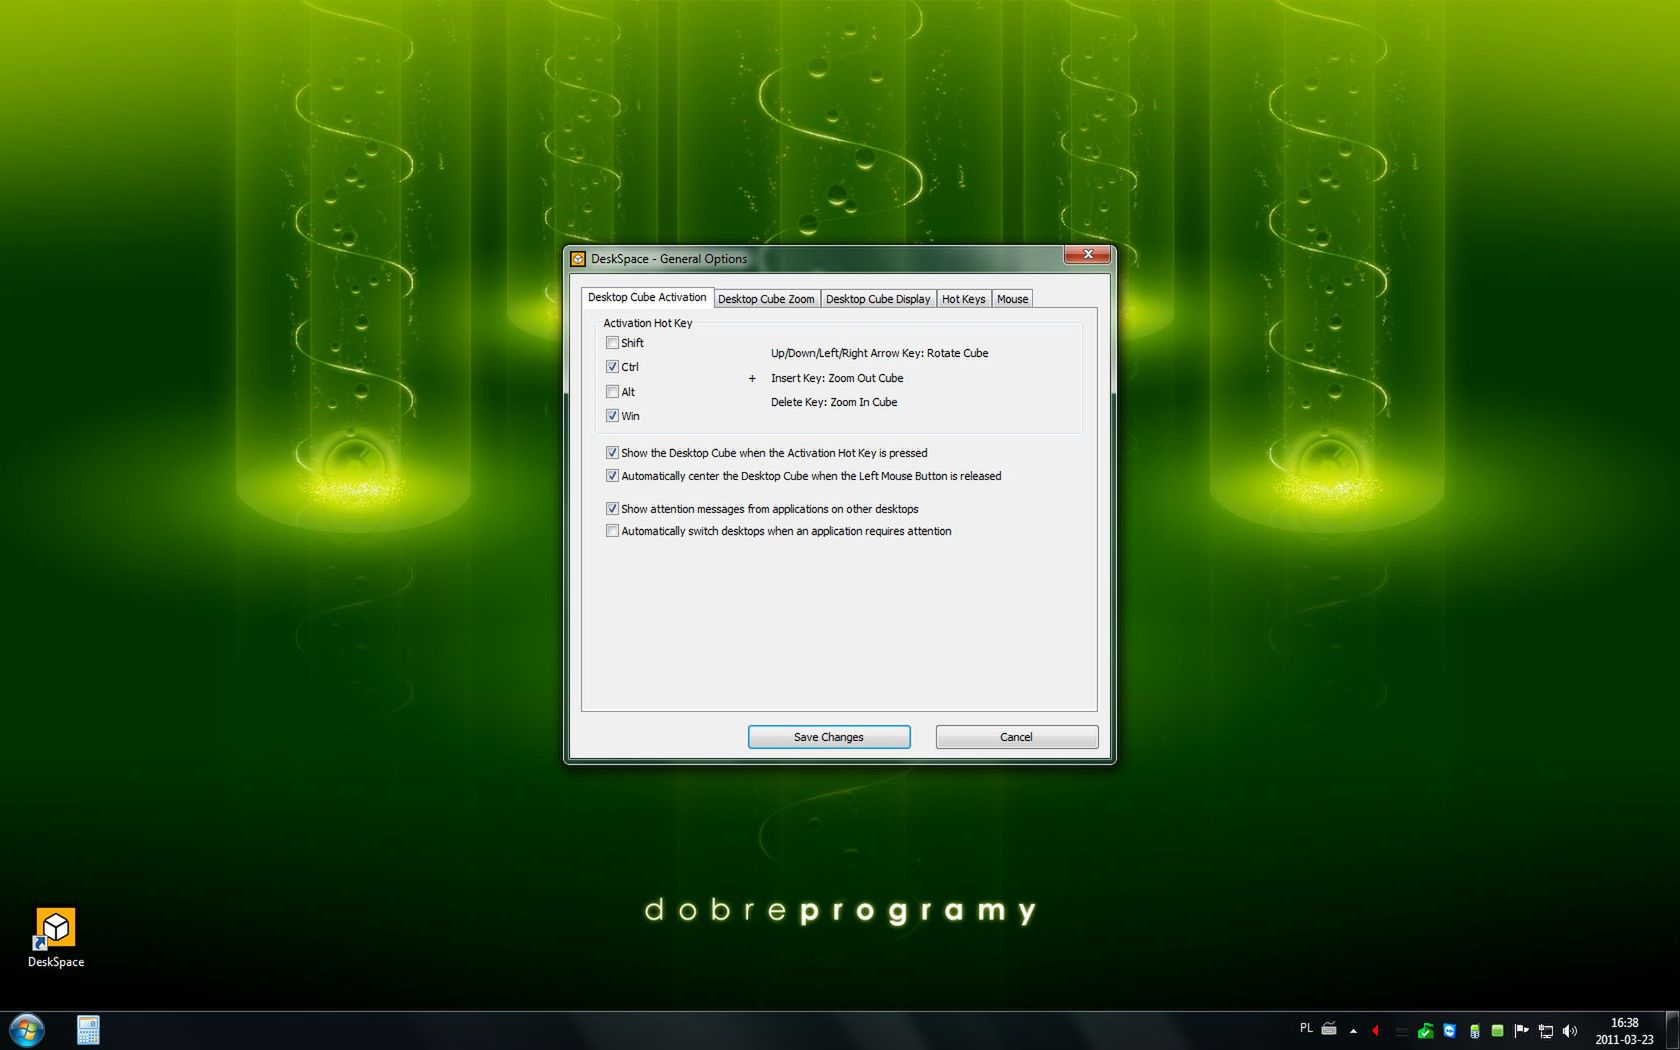The image size is (1680, 1050).
Task: Open the Action Center flag icon
Action: [1521, 1031]
